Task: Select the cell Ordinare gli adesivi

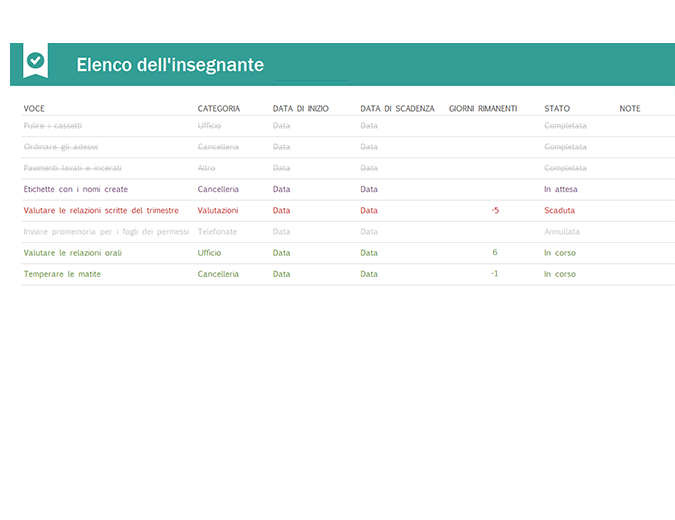Action: tap(61, 147)
